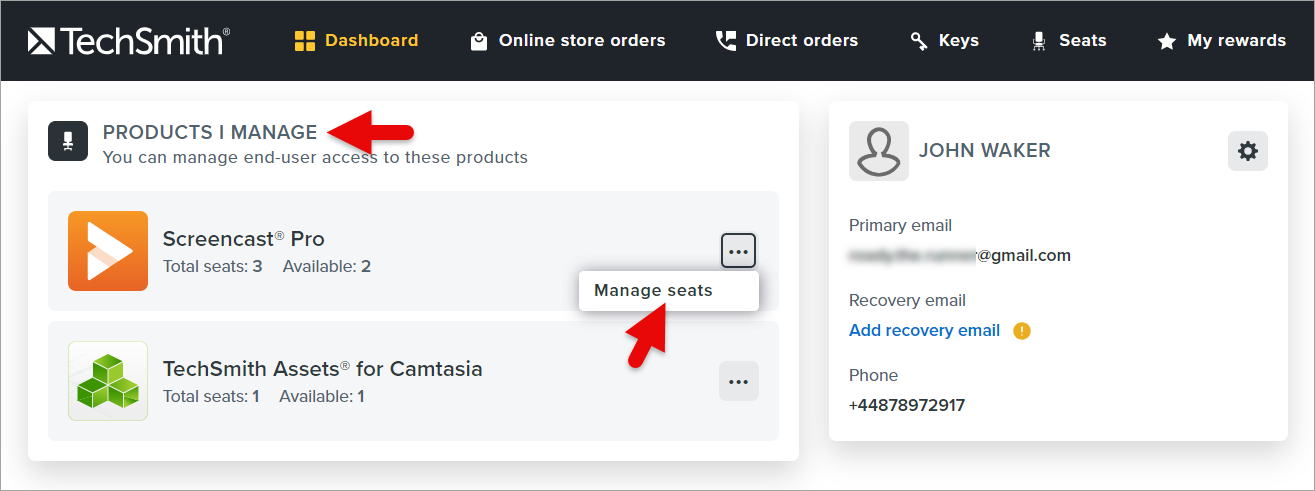This screenshot has height=491, width=1315.
Task: Open the My rewards page
Action: coord(1235,41)
